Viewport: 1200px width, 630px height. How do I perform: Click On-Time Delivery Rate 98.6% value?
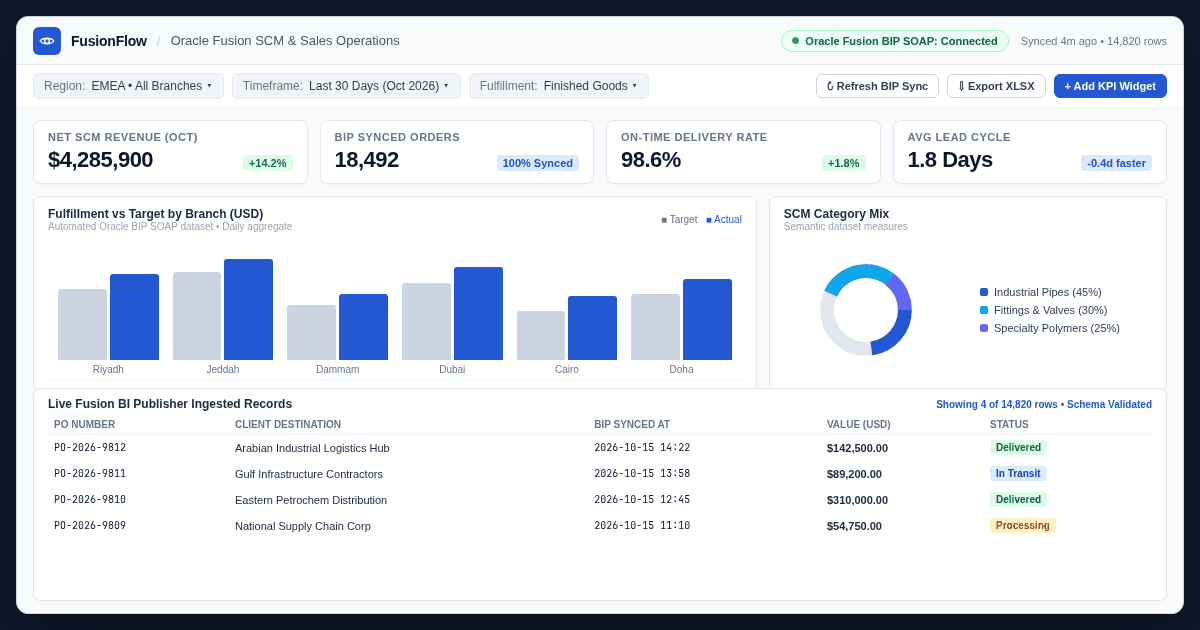click(x=651, y=160)
